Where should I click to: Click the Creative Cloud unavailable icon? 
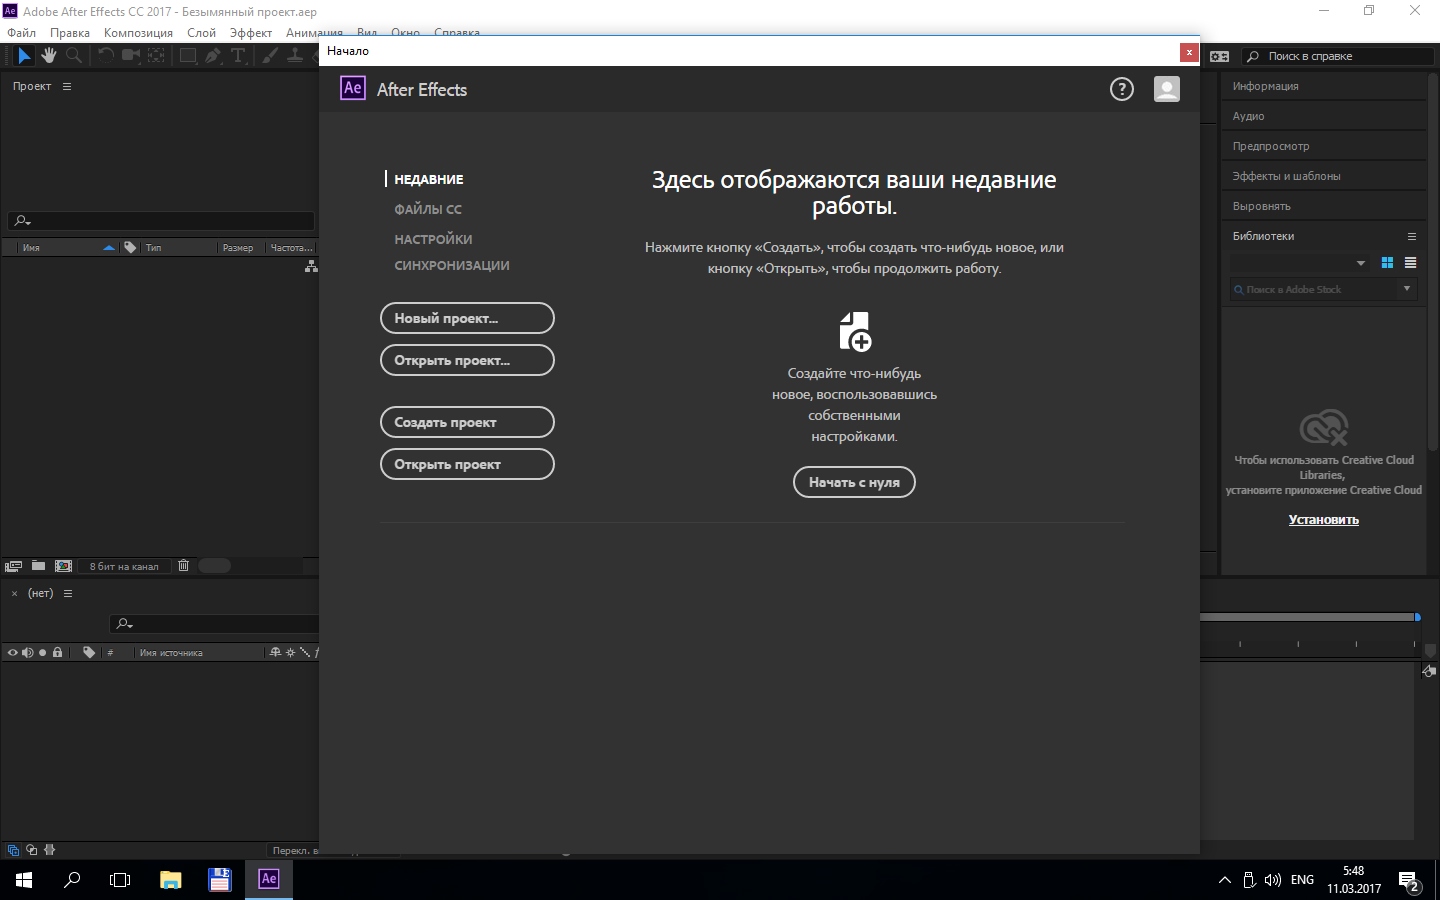click(x=1324, y=428)
